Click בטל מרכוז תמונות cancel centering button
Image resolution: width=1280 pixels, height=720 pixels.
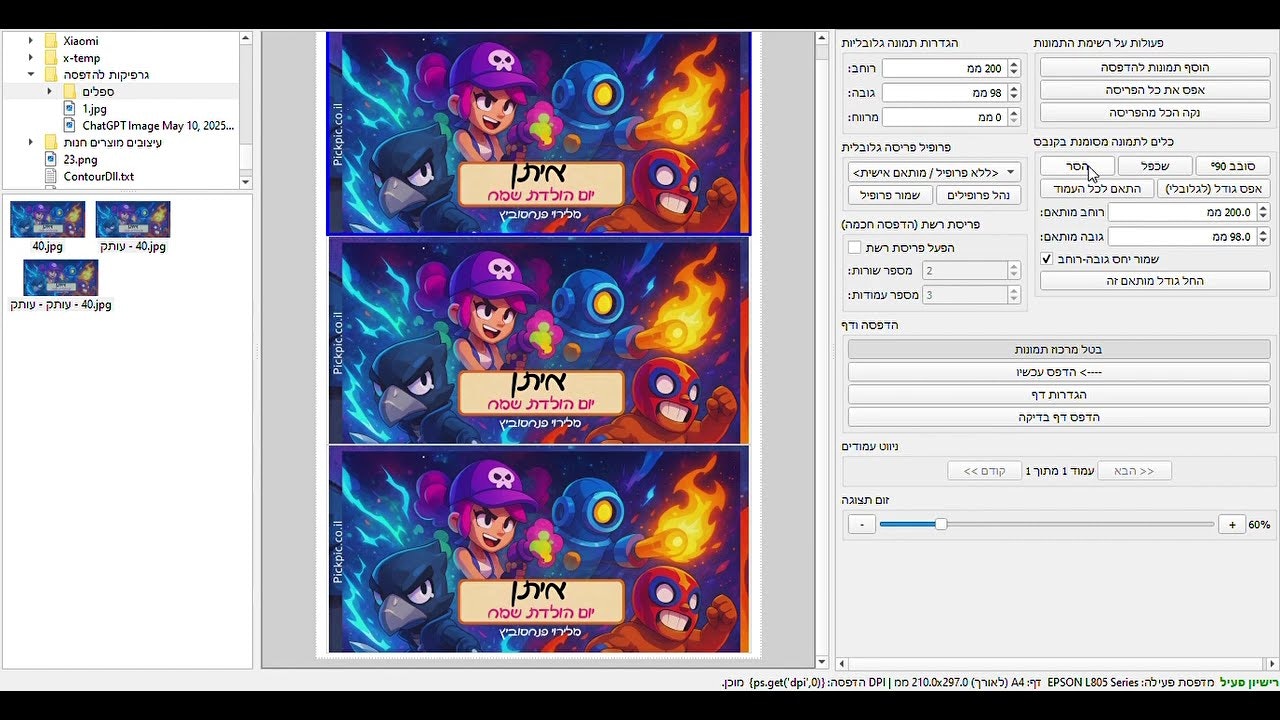(x=1059, y=350)
